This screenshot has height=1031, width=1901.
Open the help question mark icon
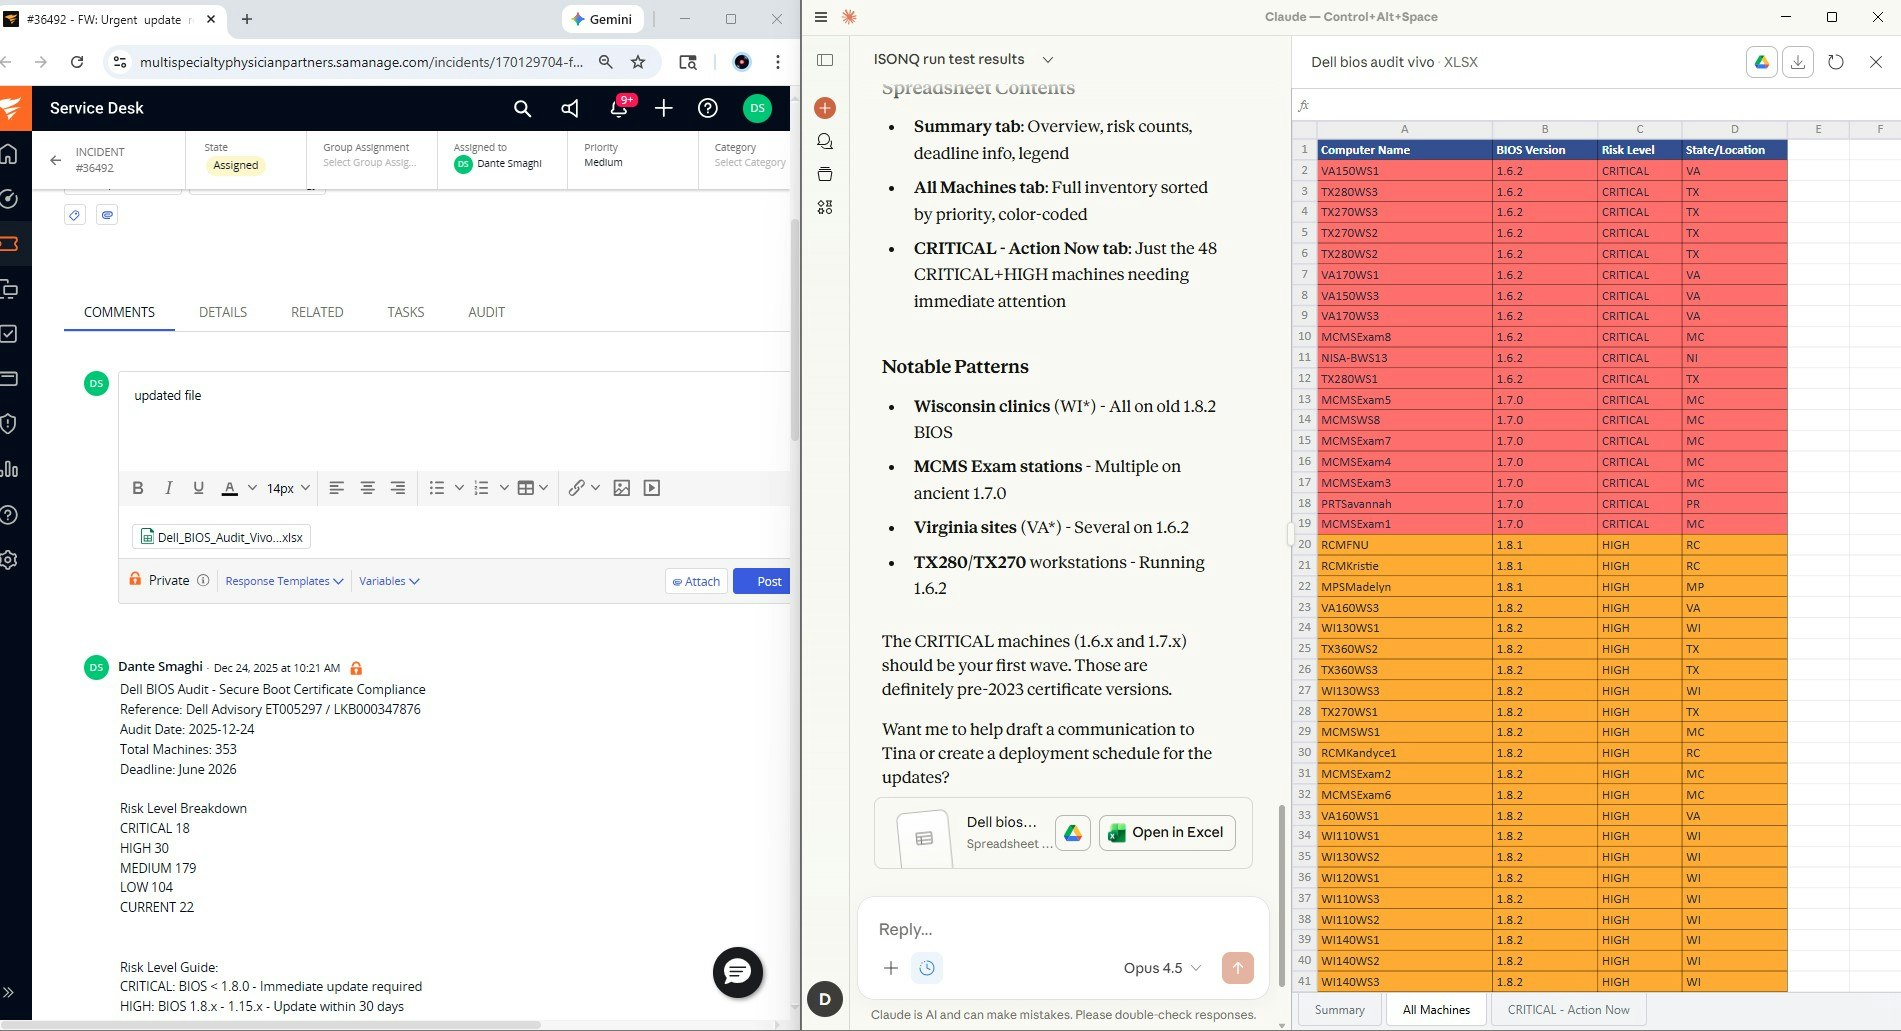(x=708, y=108)
